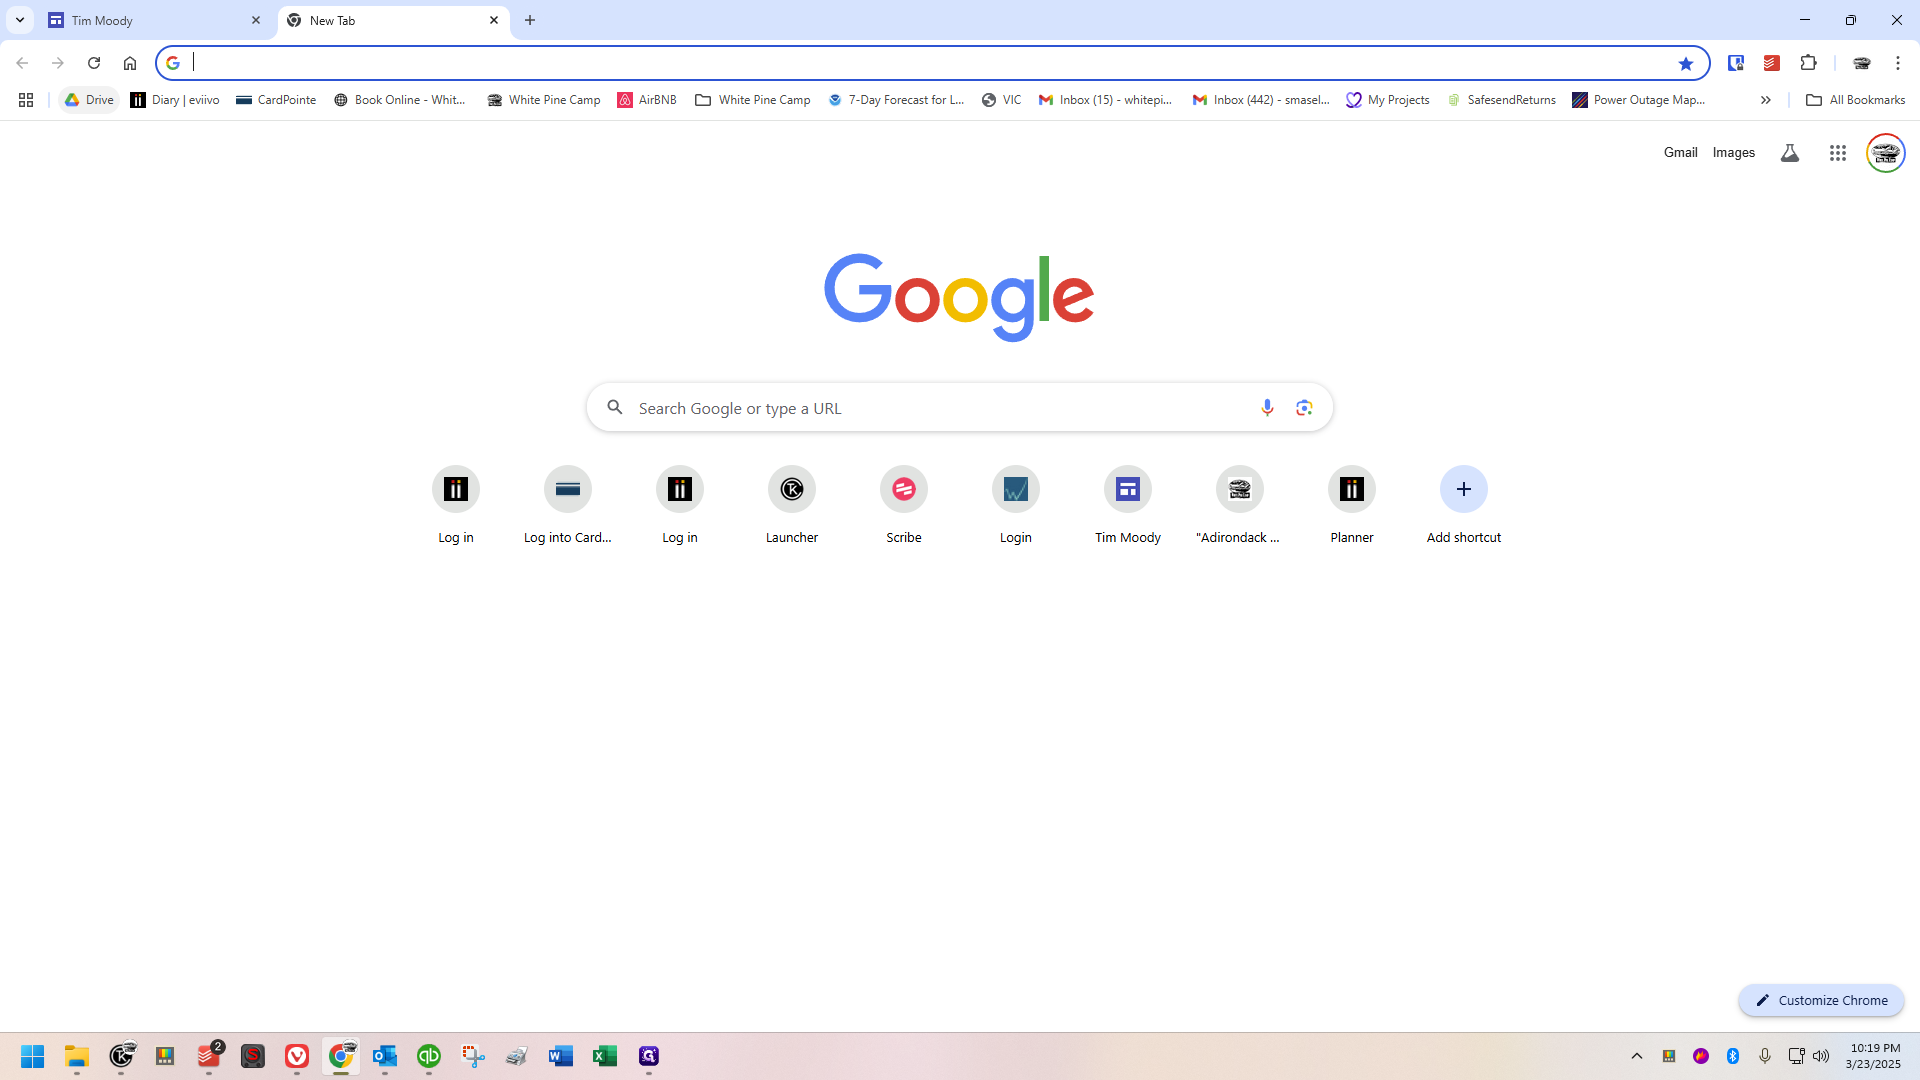The height and width of the screenshot is (1080, 1920).
Task: Open the AirBNB bookmark
Action: 647,100
